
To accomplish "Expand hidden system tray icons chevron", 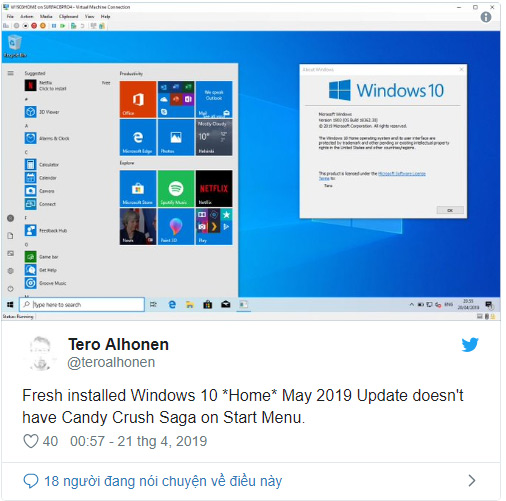I will tap(412, 304).
